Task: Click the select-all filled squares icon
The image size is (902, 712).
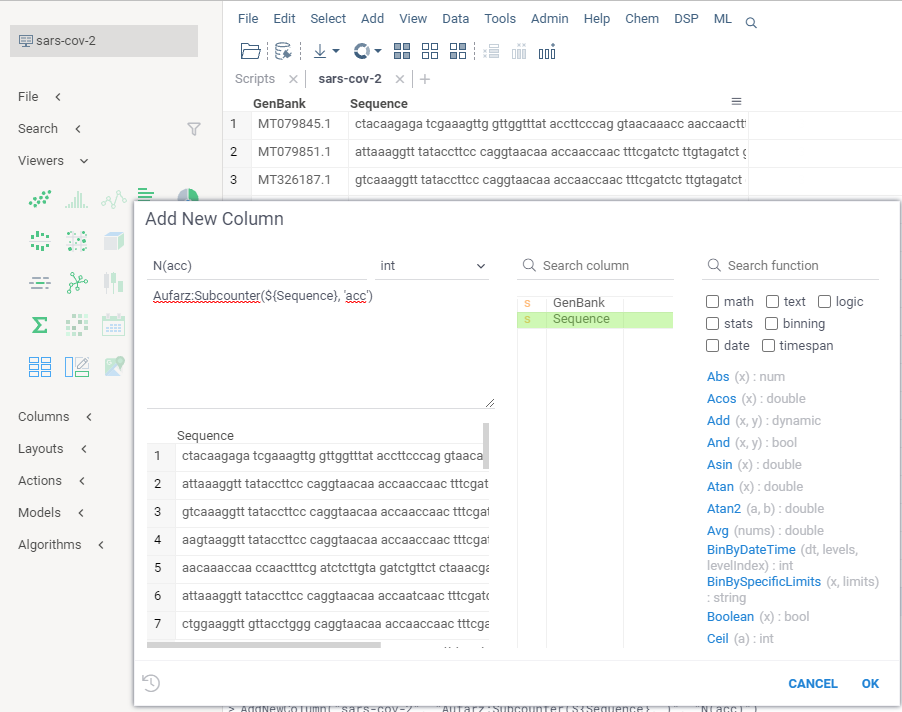Action: click(402, 51)
